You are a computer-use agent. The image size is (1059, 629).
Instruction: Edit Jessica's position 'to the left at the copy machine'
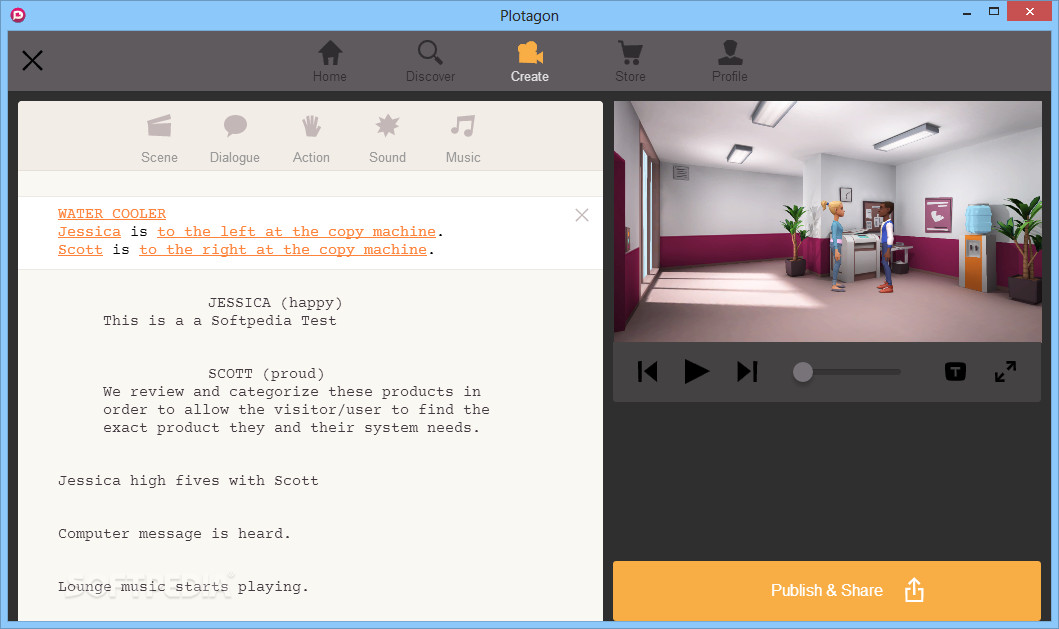296,232
